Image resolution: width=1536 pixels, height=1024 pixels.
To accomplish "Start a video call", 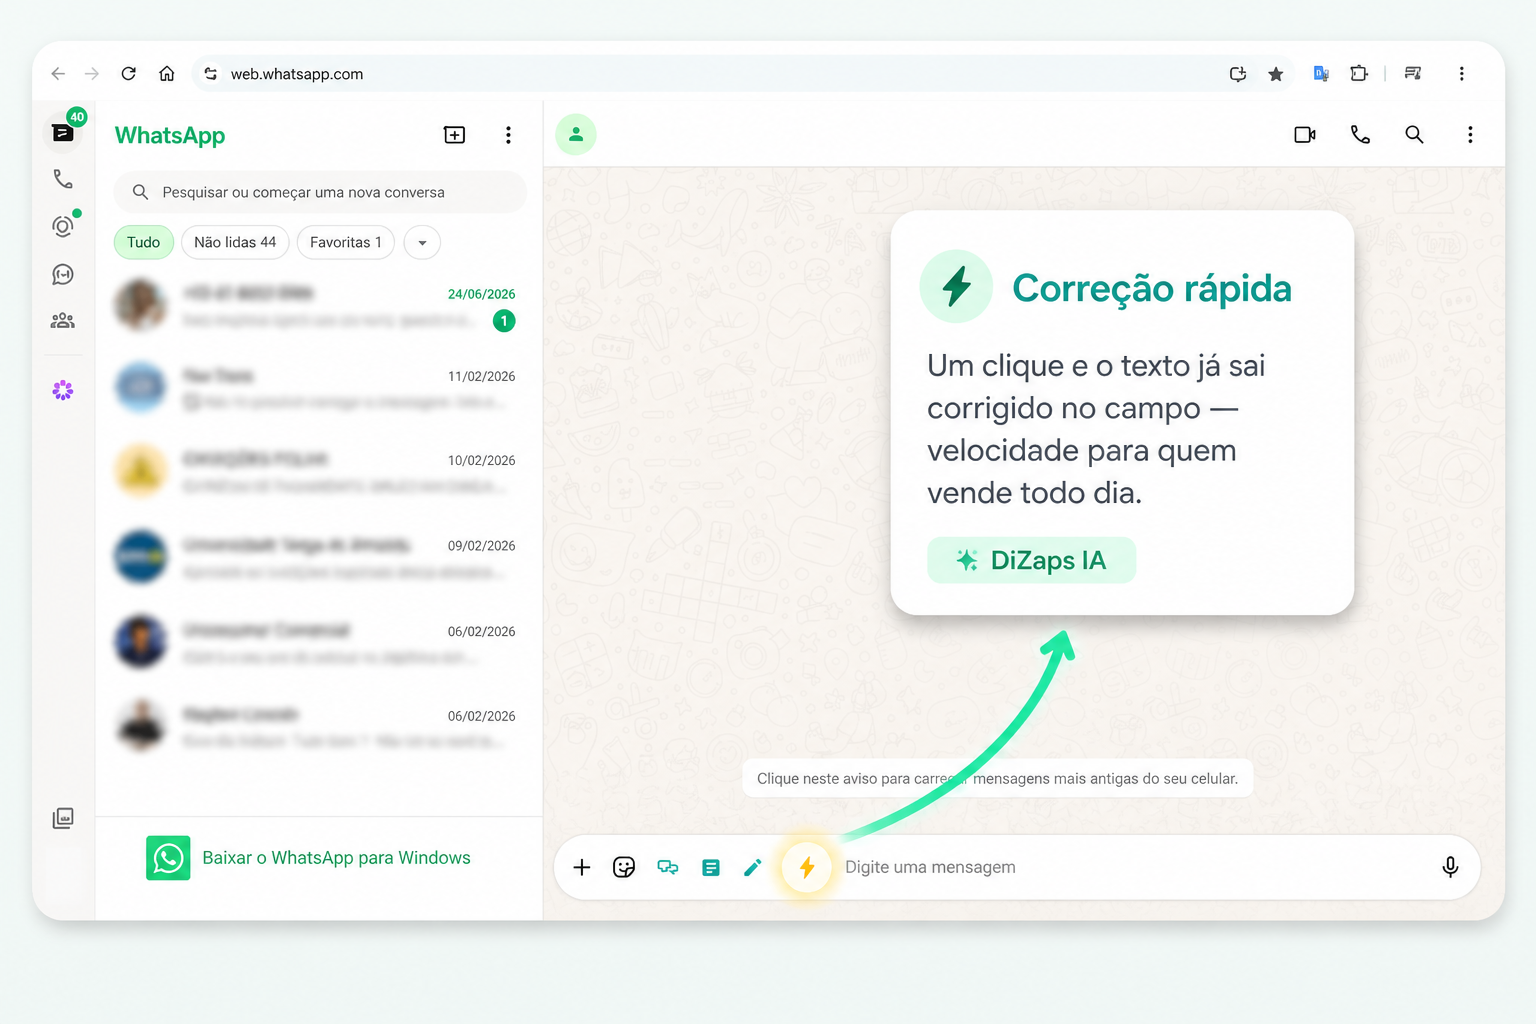I will click(x=1305, y=134).
